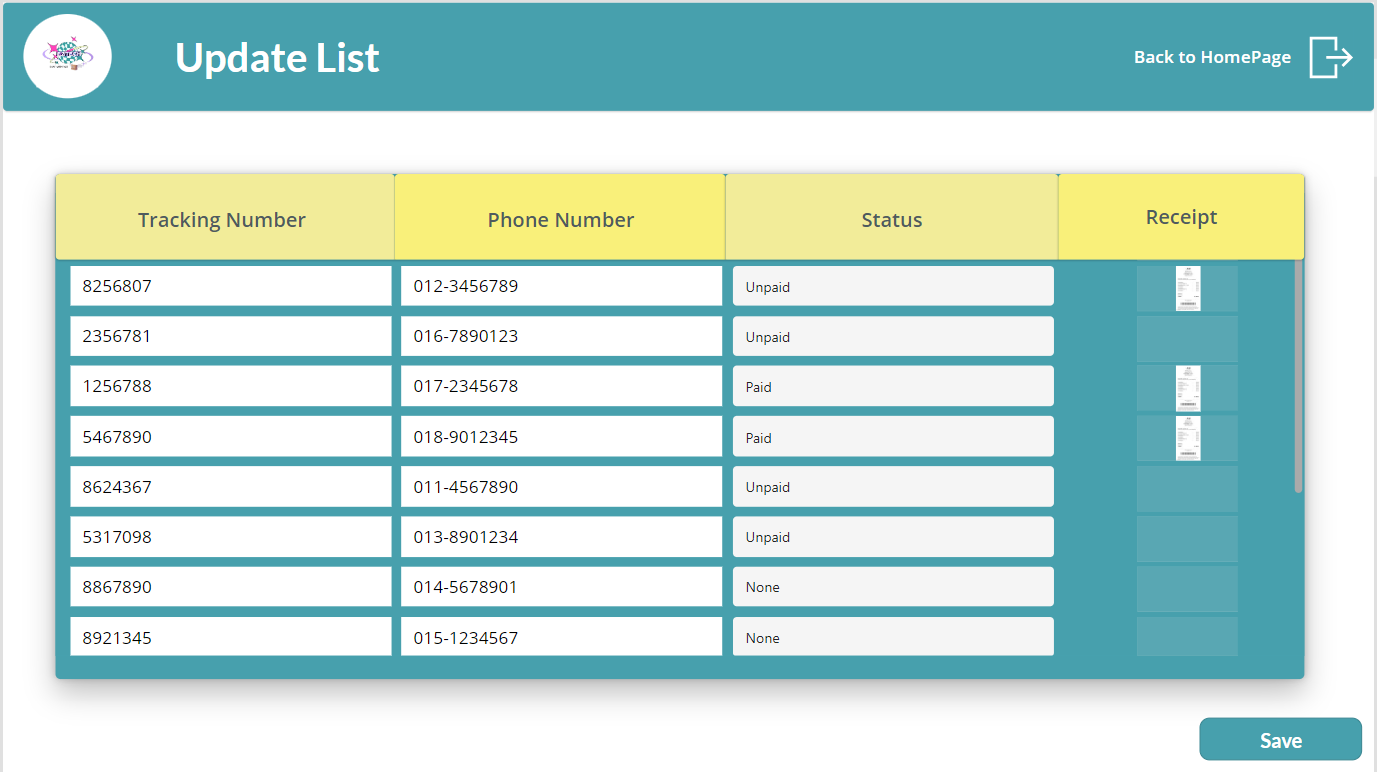Viewport: 1377px width, 772px height.
Task: Open the None status dropdown for 8867890
Action: coord(892,587)
